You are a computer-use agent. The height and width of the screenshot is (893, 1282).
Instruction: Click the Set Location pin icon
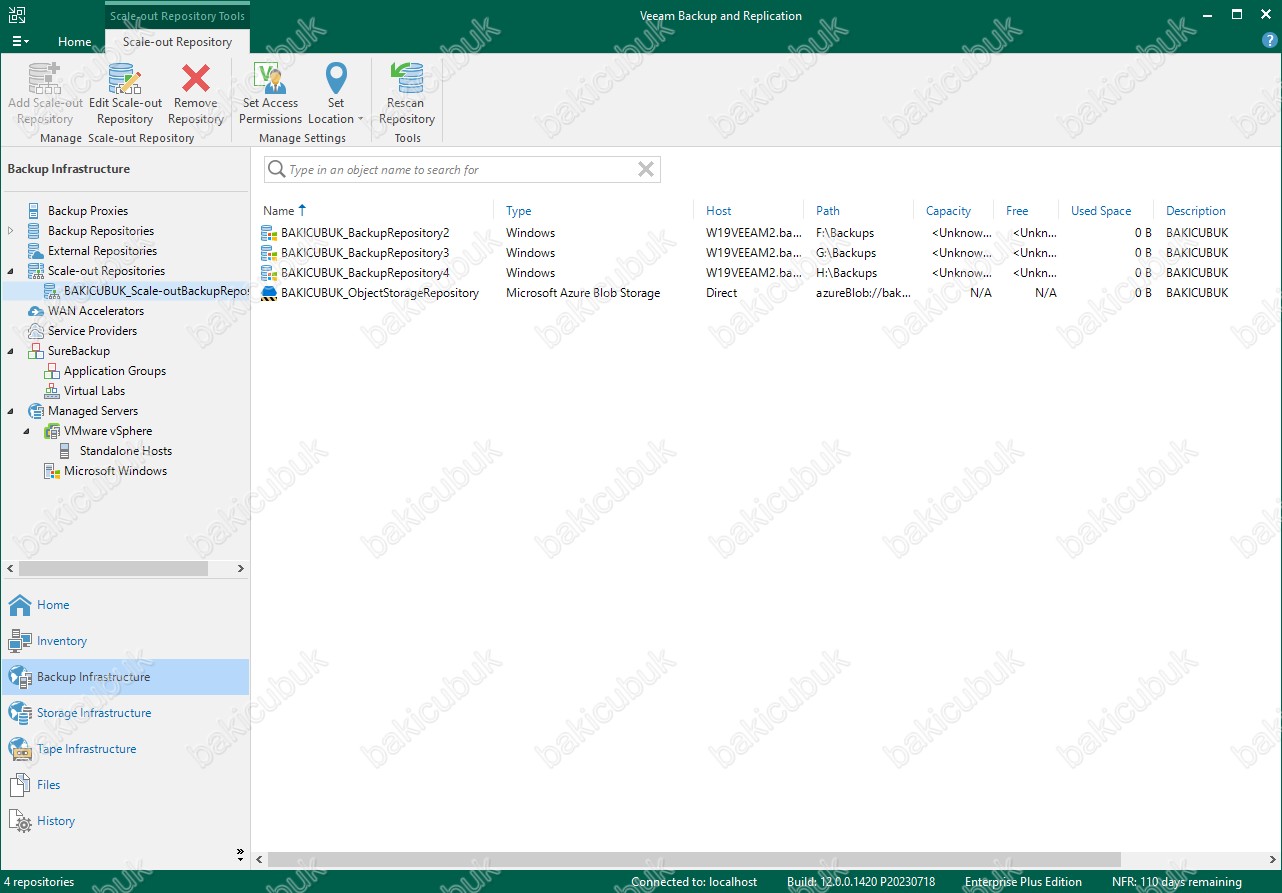click(x=336, y=77)
